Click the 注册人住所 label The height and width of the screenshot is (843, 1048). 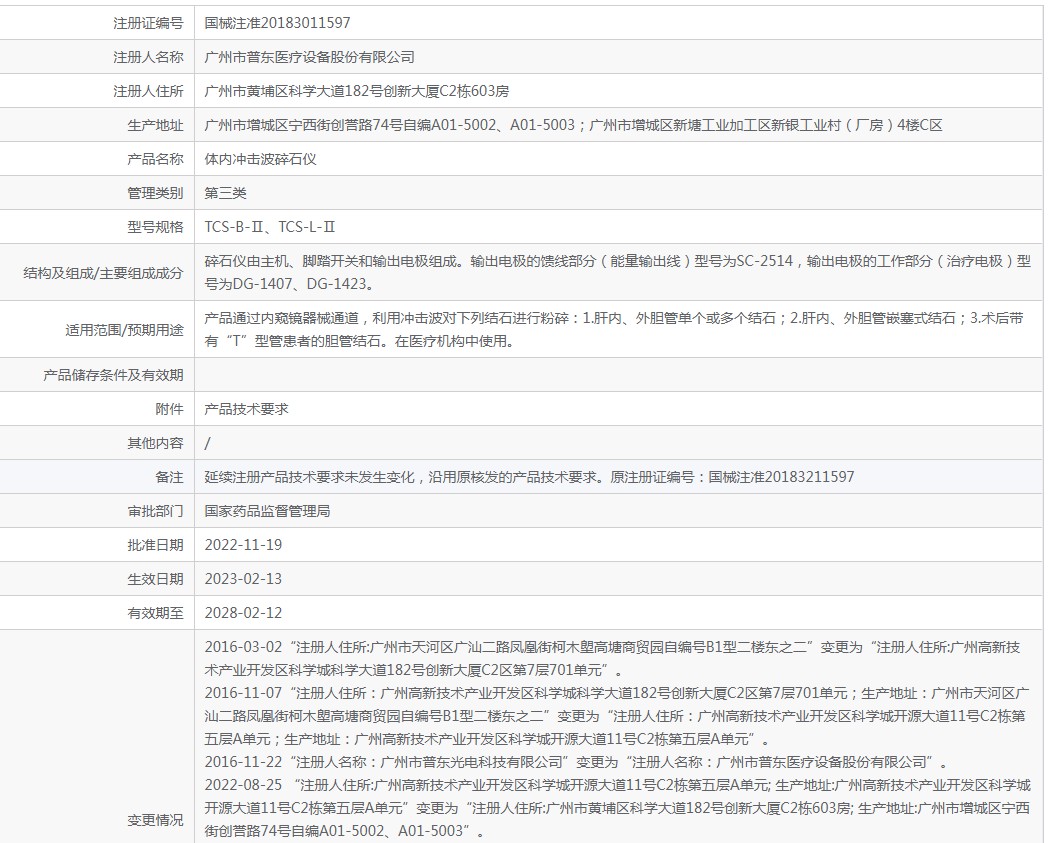[148, 92]
